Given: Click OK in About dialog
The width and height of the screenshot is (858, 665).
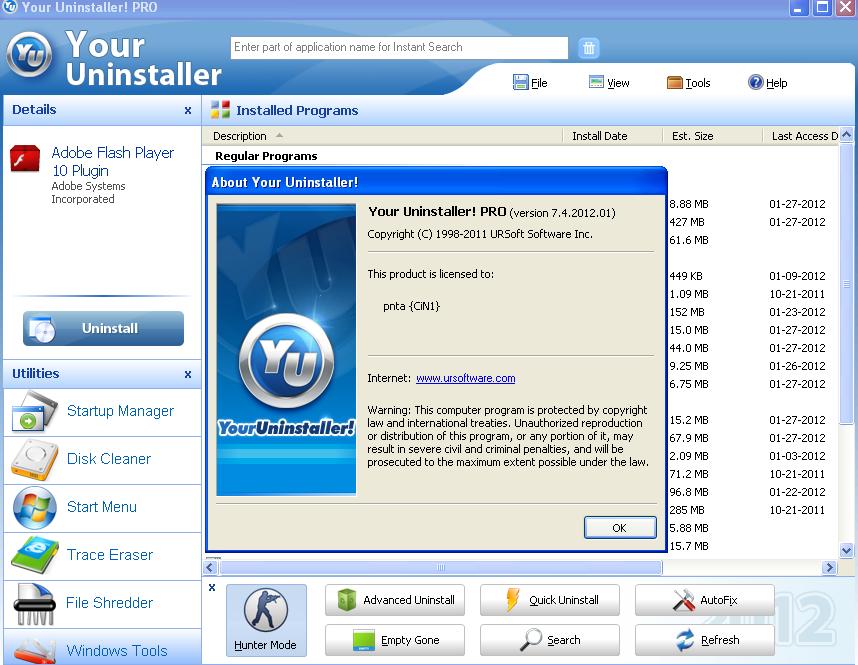Looking at the screenshot, I should click(x=620, y=528).
